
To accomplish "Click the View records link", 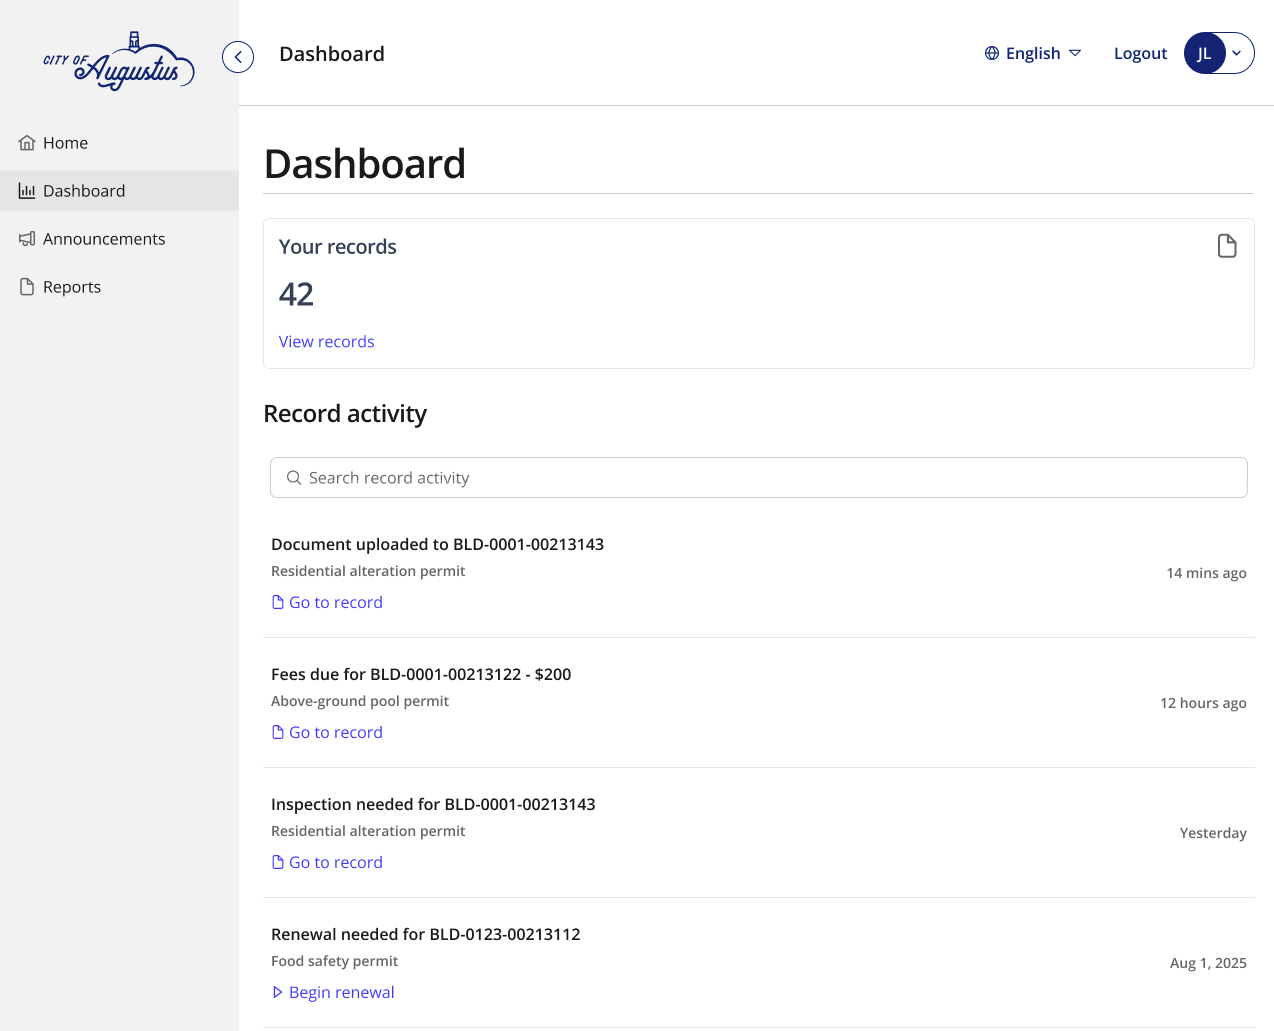I will 326,341.
